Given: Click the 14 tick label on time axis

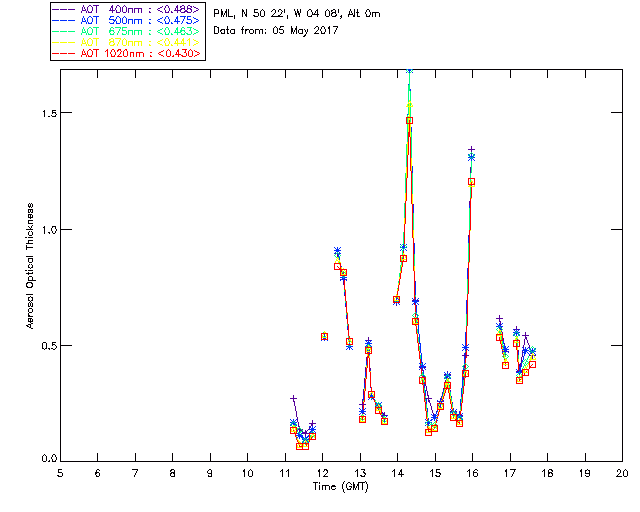Looking at the screenshot, I should click(397, 472).
